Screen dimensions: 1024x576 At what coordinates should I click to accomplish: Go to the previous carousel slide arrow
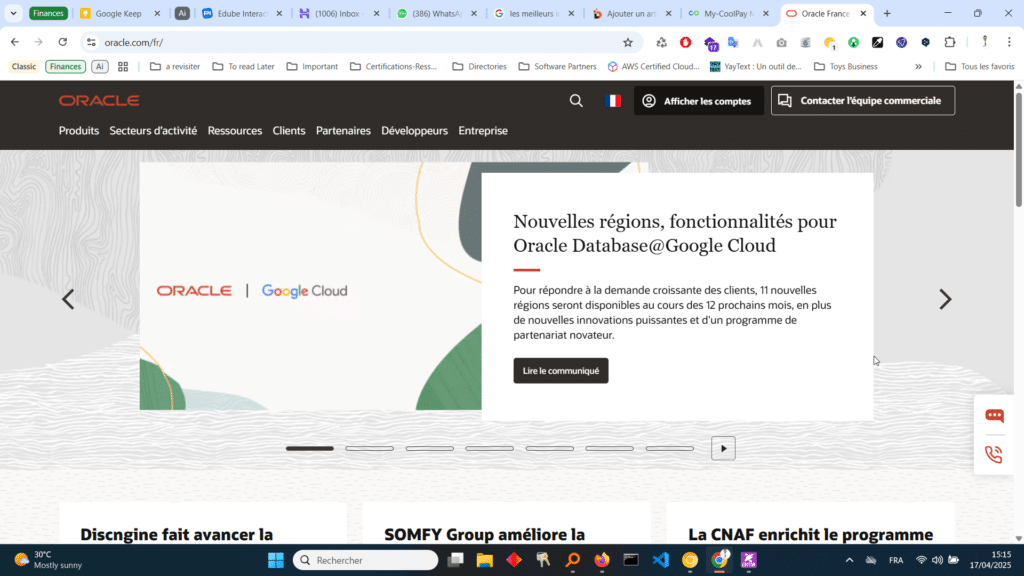coord(68,299)
